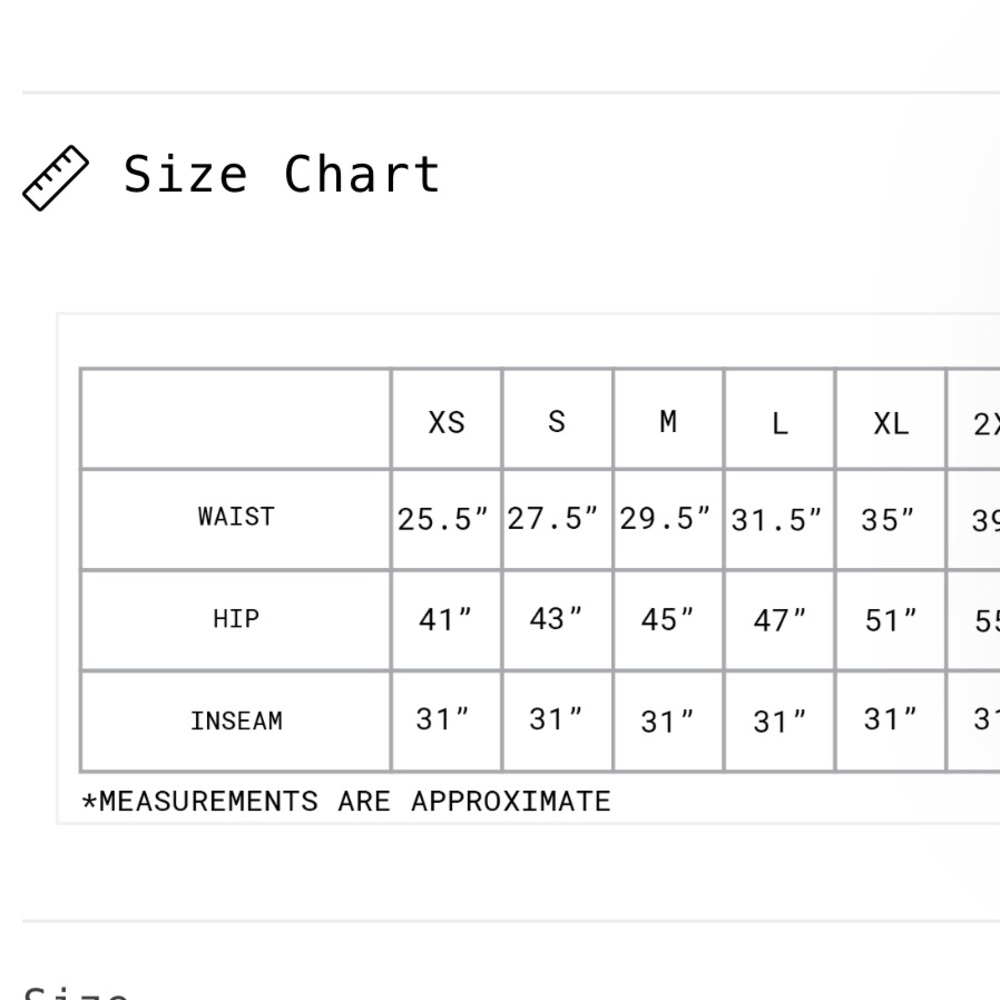Viewport: 1000px width, 1000px height.
Task: Click the measurements are approximate note
Action: [x=346, y=801]
